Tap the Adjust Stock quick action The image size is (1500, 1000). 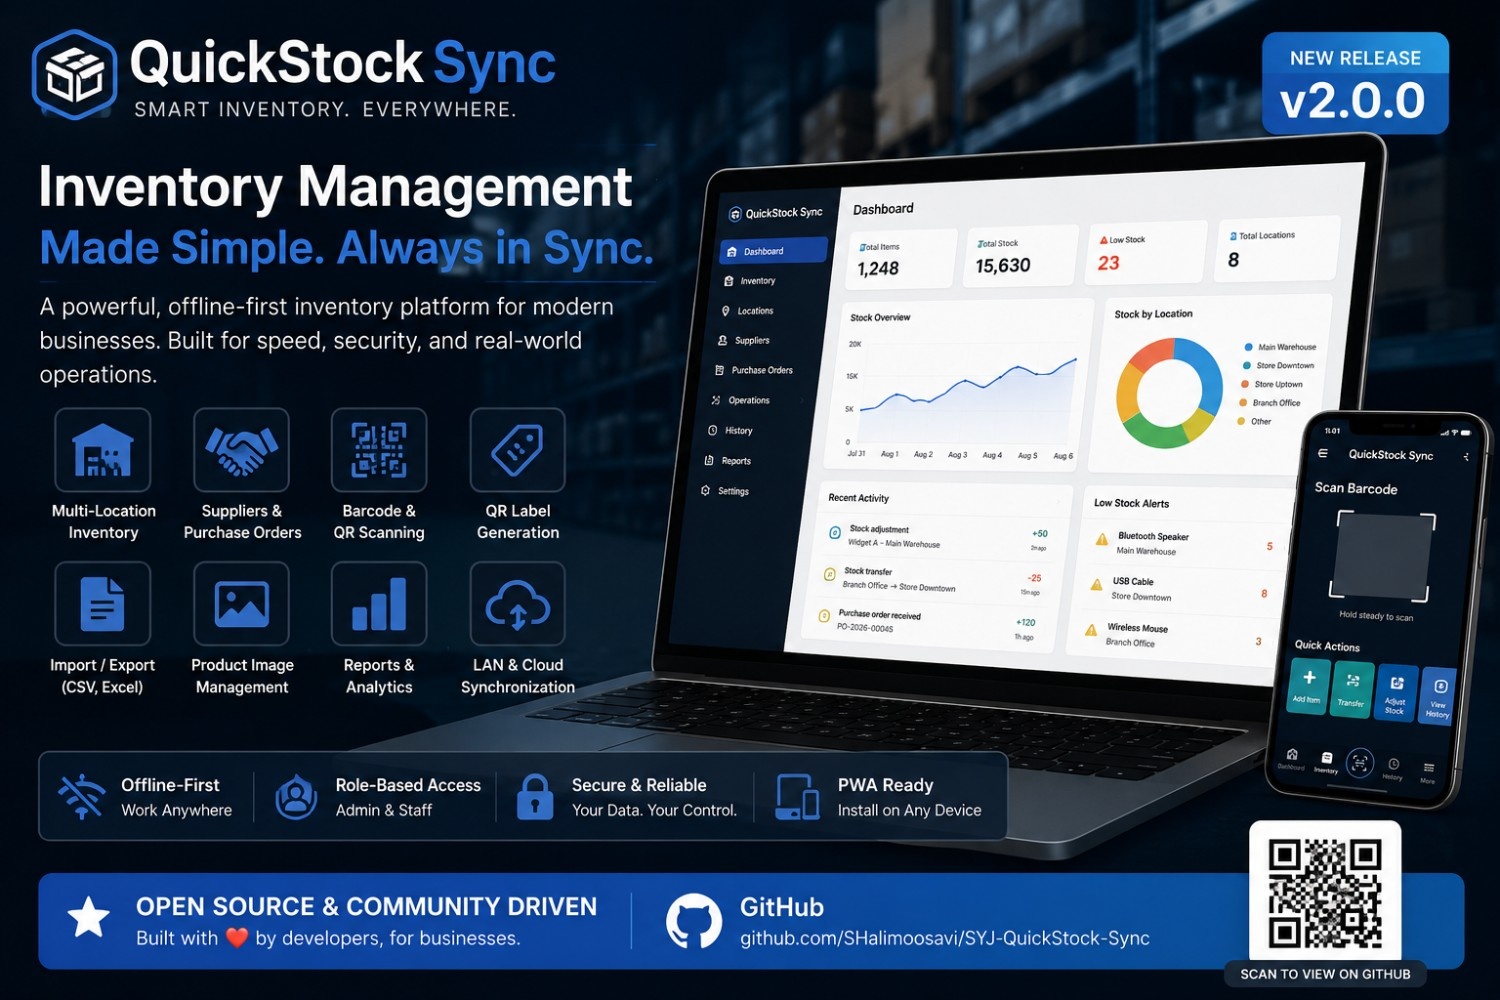click(1396, 692)
